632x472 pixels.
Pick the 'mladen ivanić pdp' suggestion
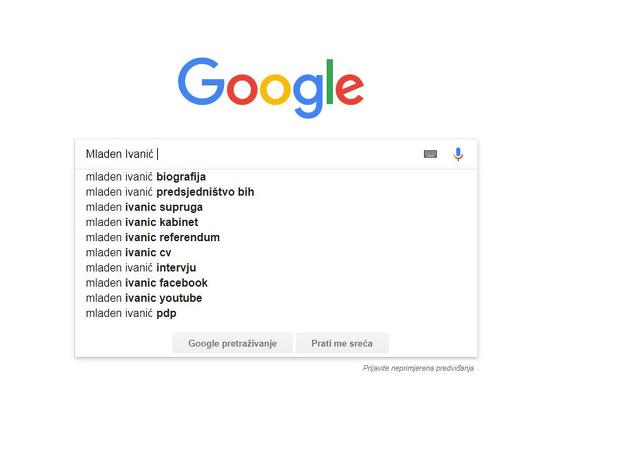pyautogui.click(x=130, y=313)
